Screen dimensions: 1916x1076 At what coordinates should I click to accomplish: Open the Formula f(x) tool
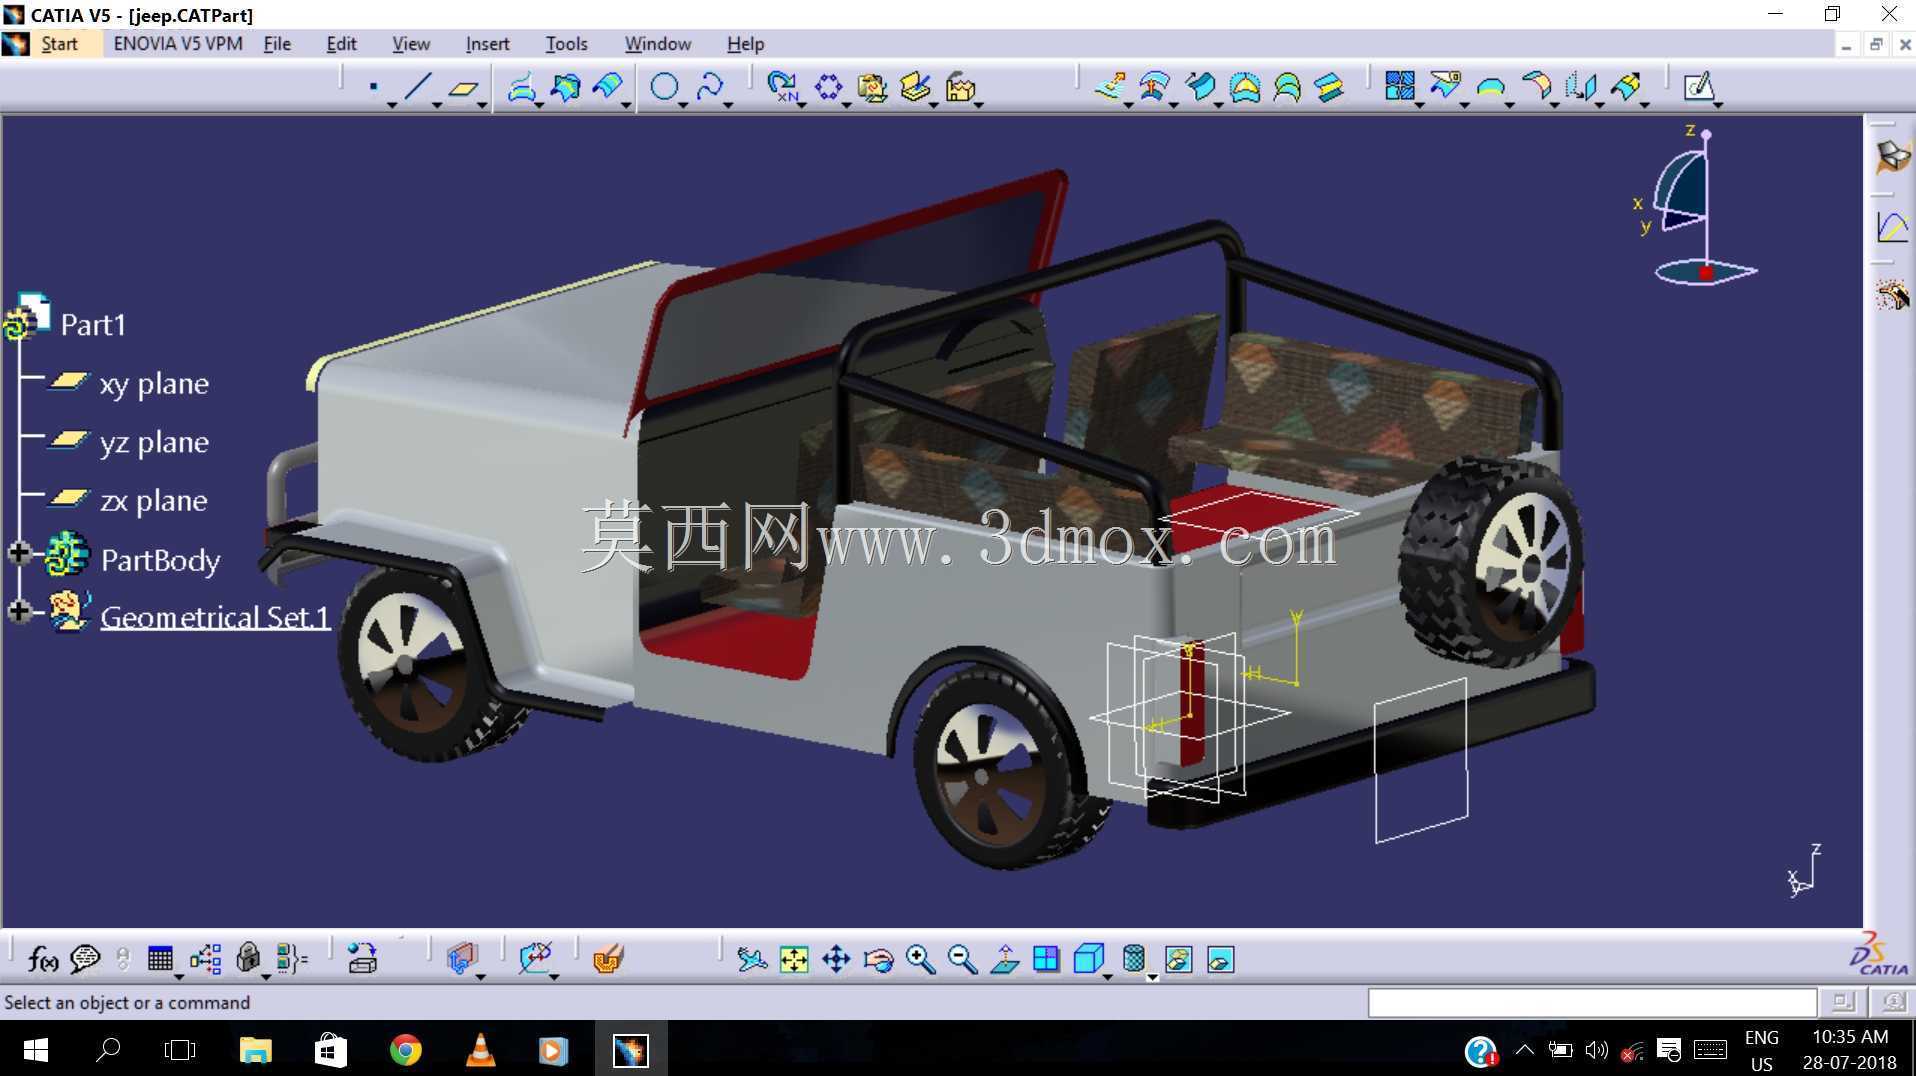(x=43, y=960)
